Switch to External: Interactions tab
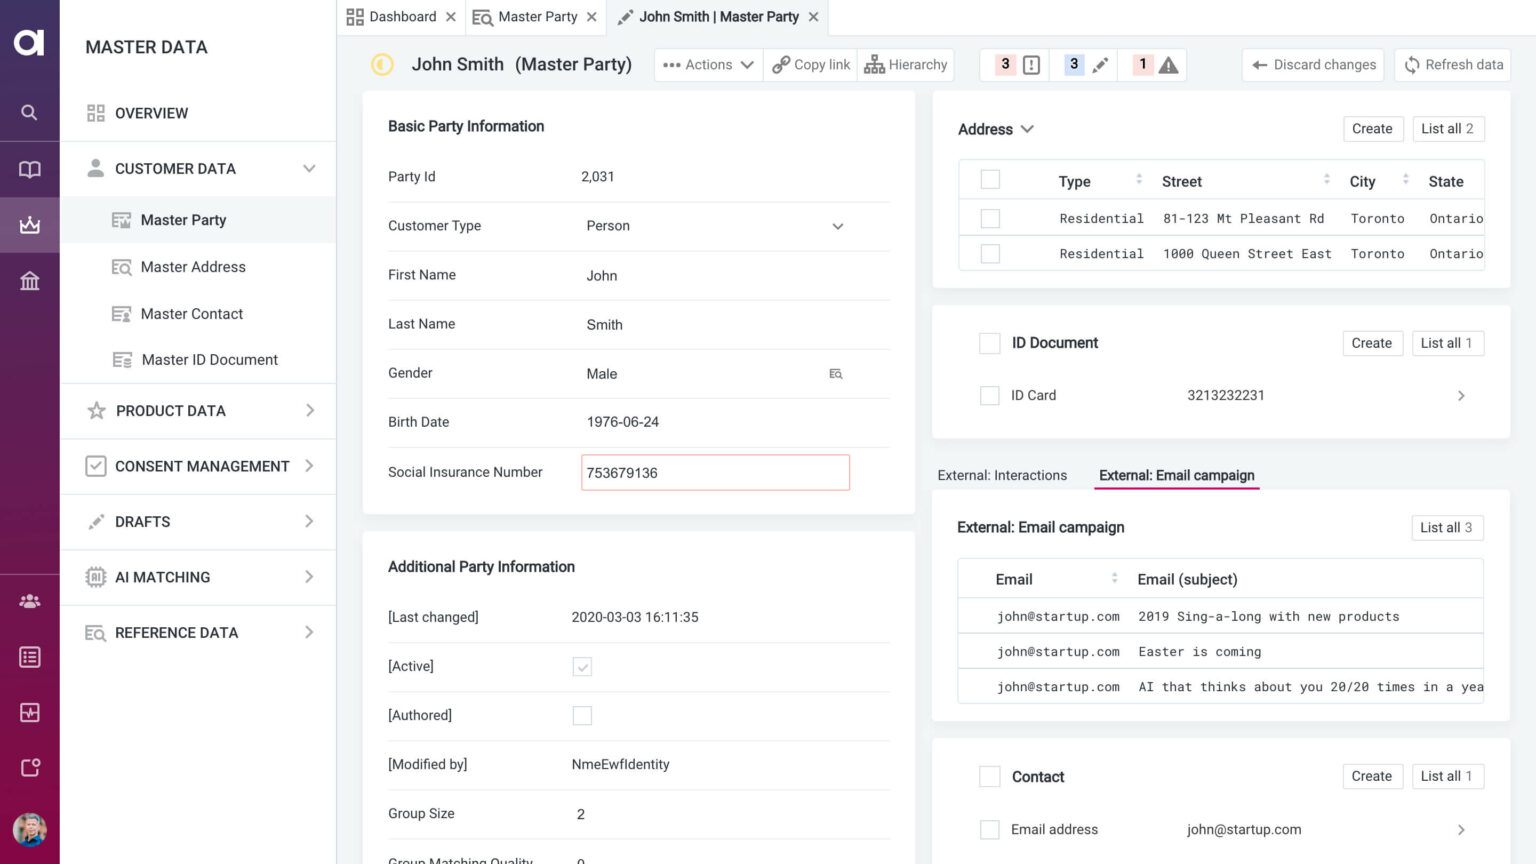This screenshot has width=1536, height=864. coord(1002,475)
